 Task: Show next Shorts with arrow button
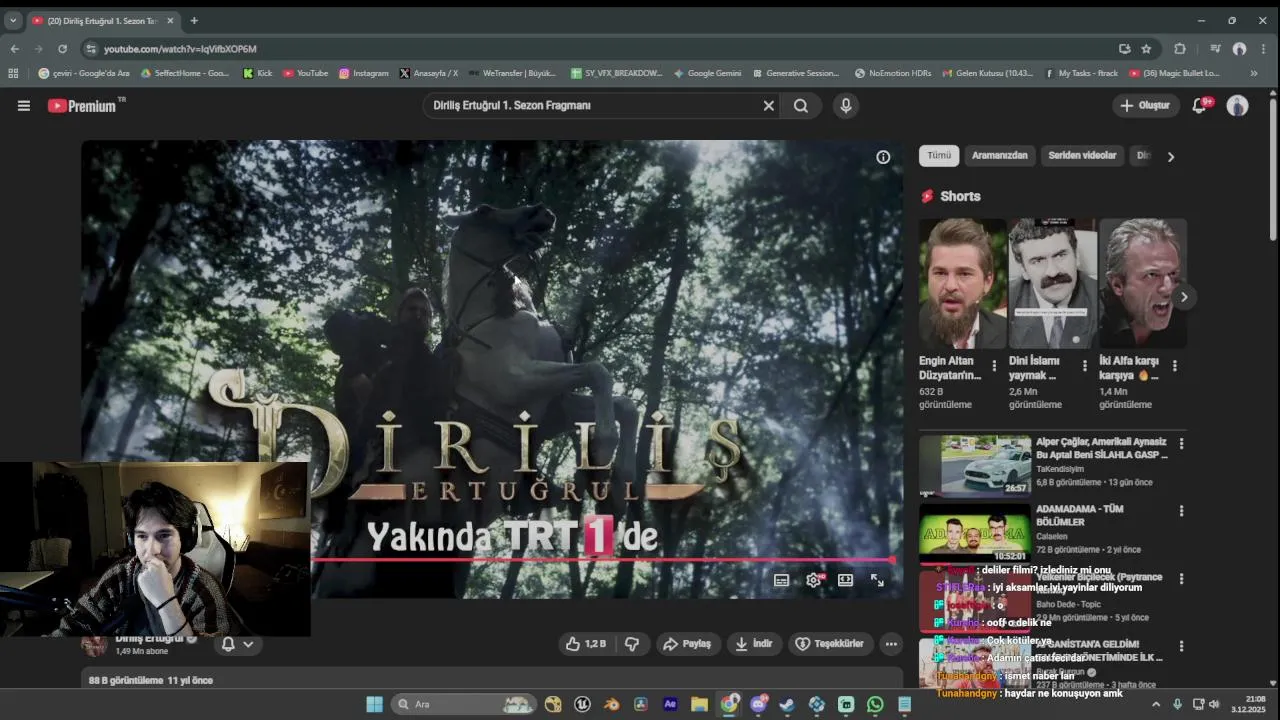(x=1184, y=297)
